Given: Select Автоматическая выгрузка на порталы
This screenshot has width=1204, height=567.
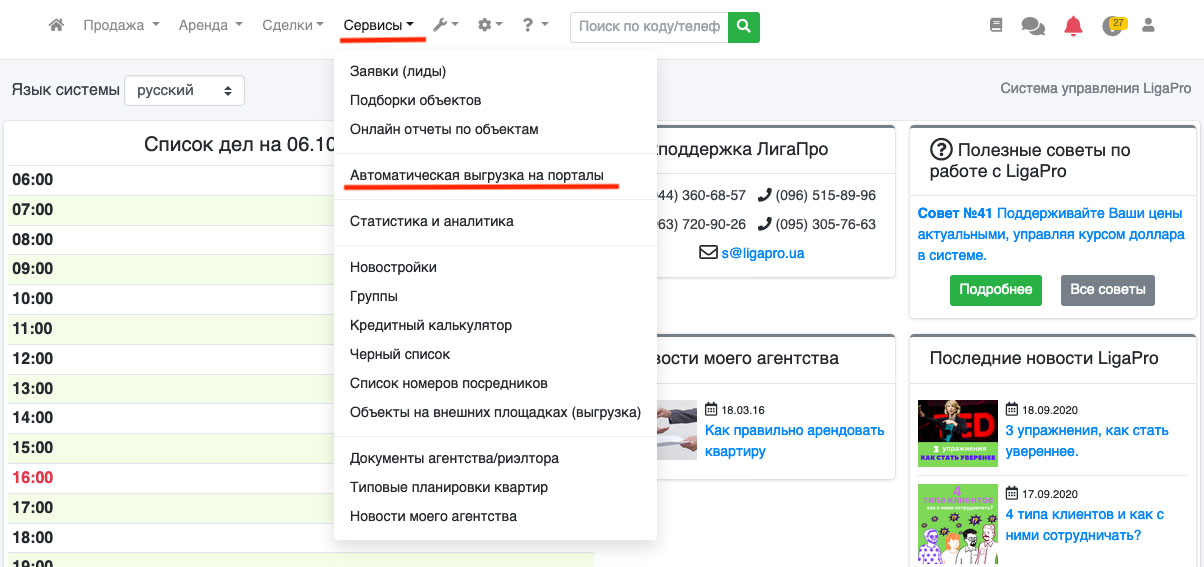Looking at the screenshot, I should coord(477,176).
